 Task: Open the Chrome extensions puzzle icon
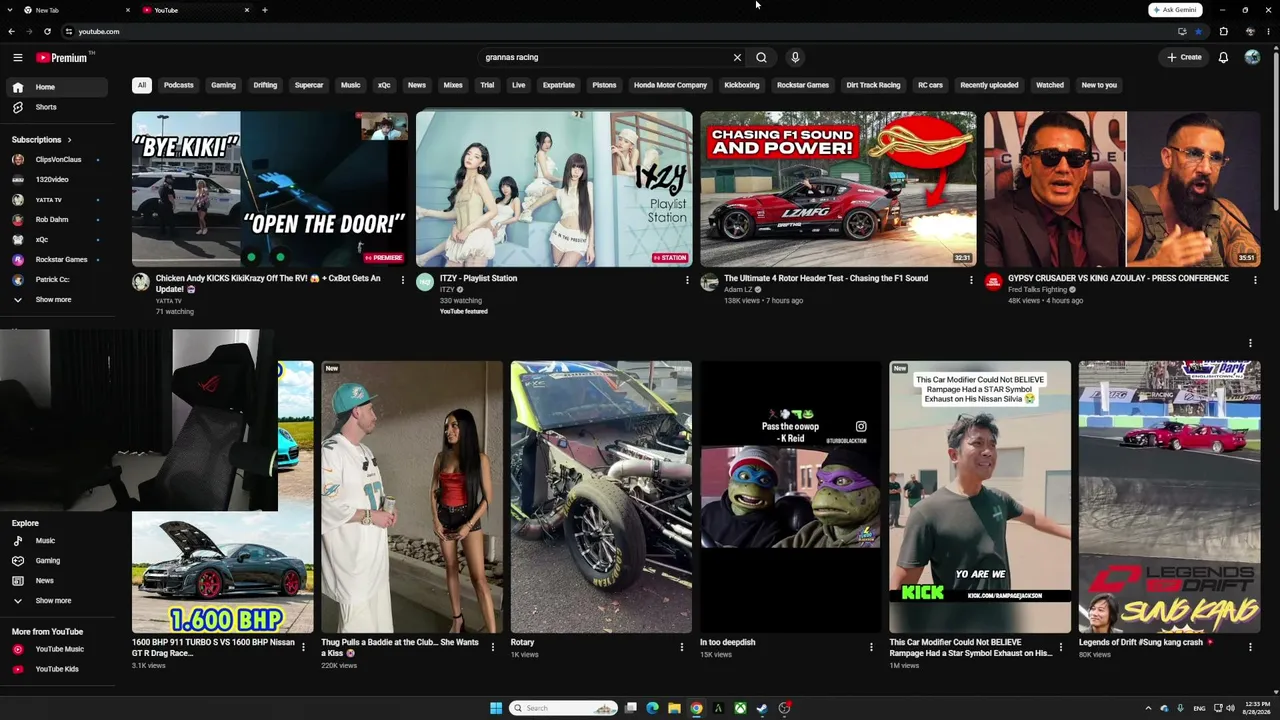(x=1223, y=31)
